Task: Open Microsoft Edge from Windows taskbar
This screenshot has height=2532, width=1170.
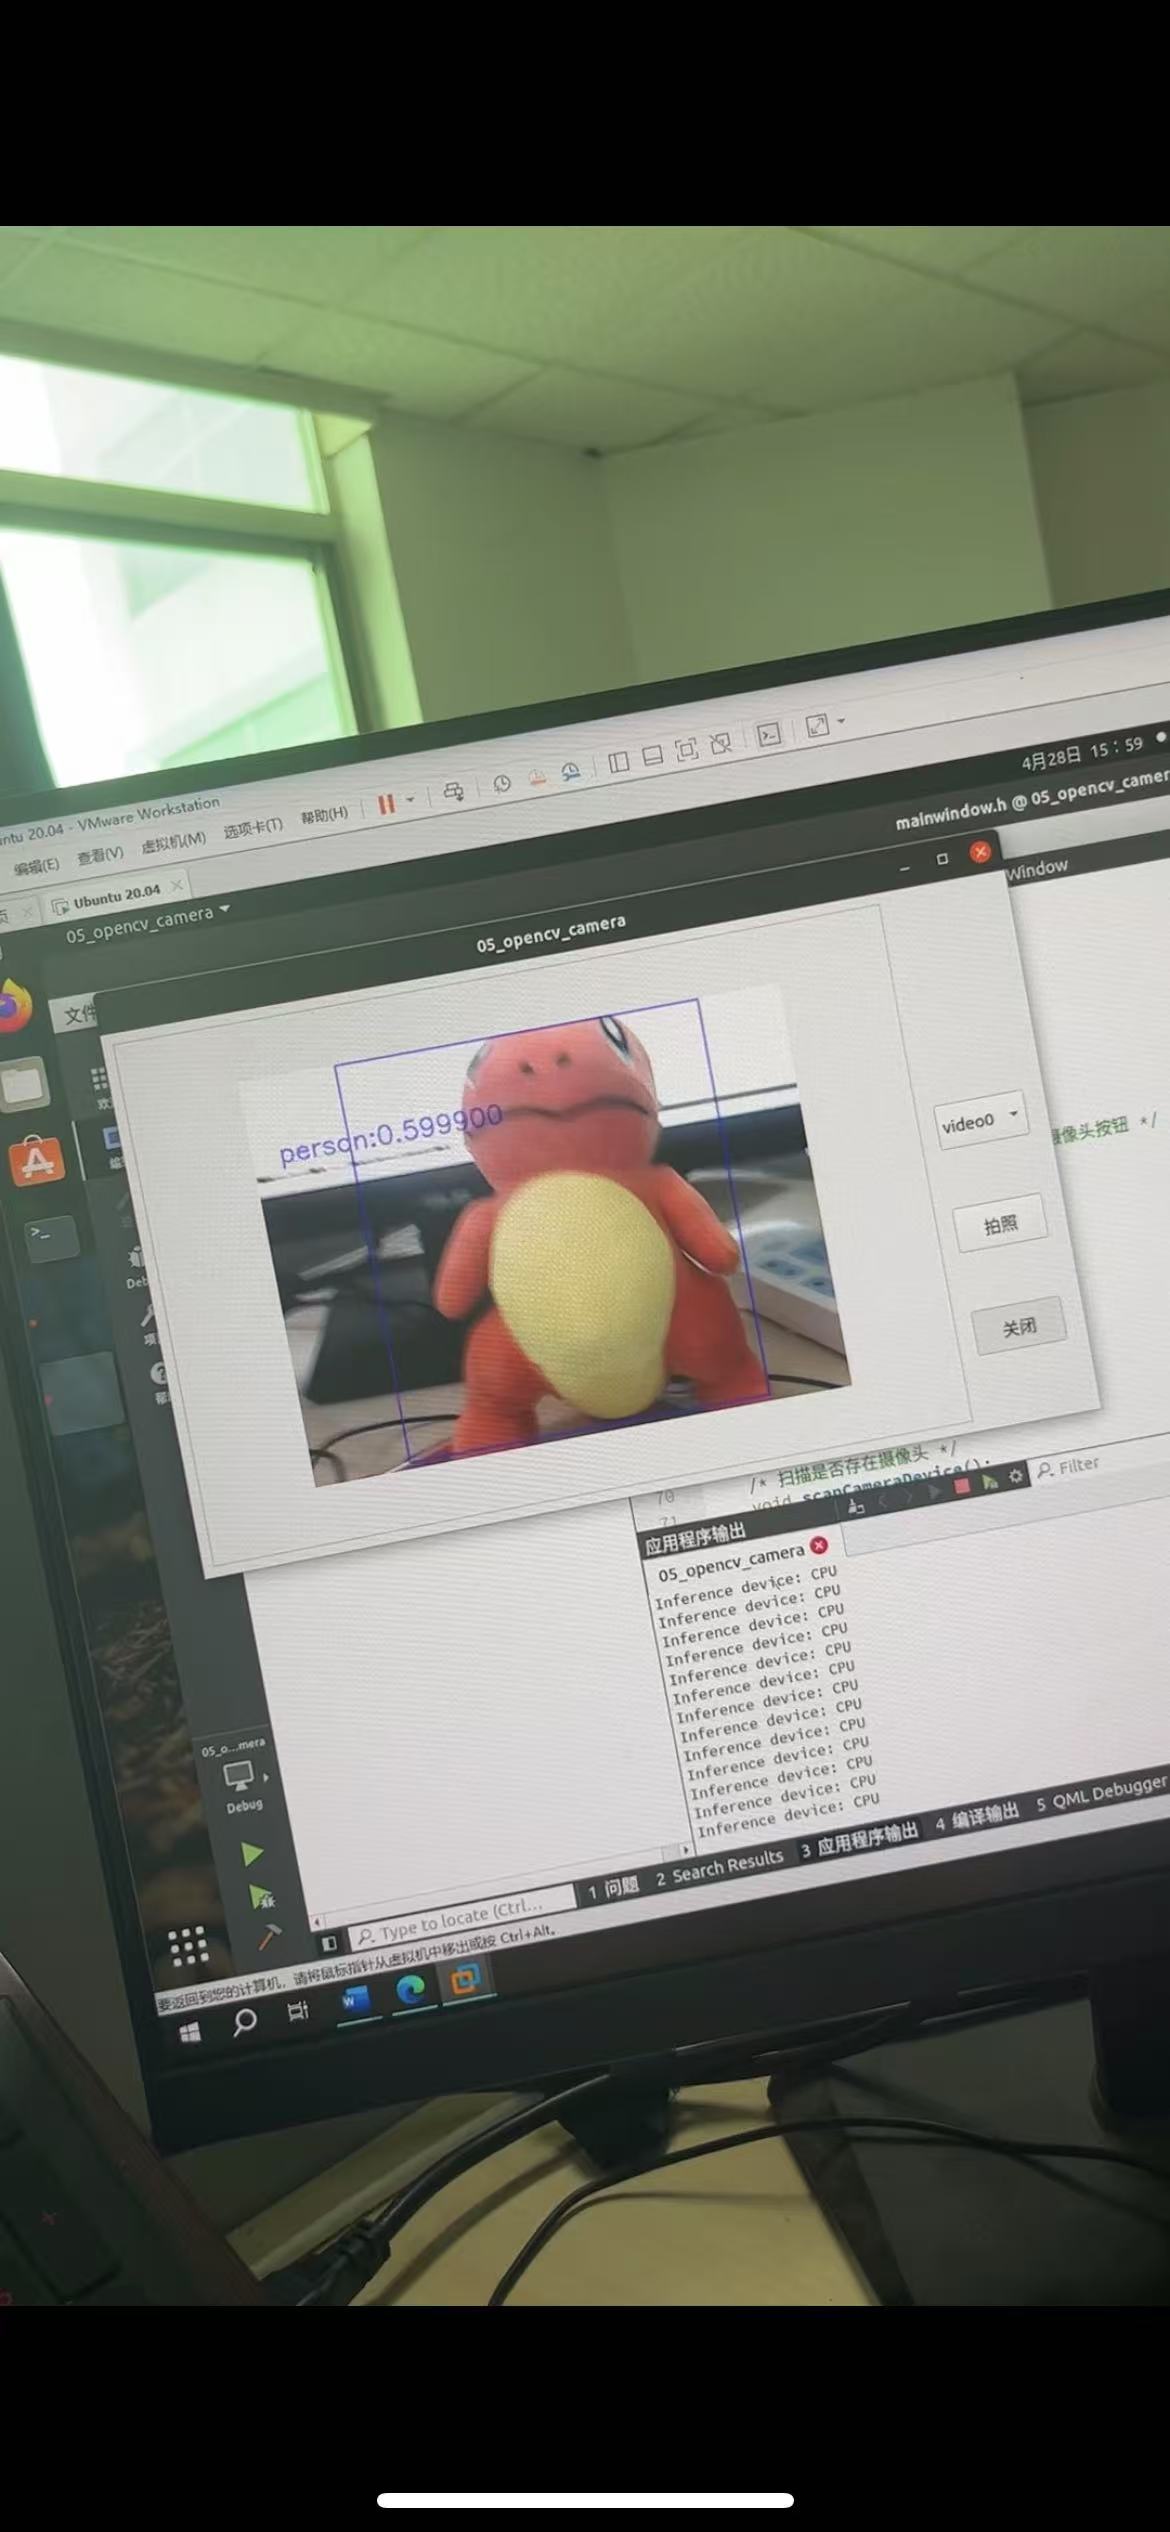Action: 411,1991
